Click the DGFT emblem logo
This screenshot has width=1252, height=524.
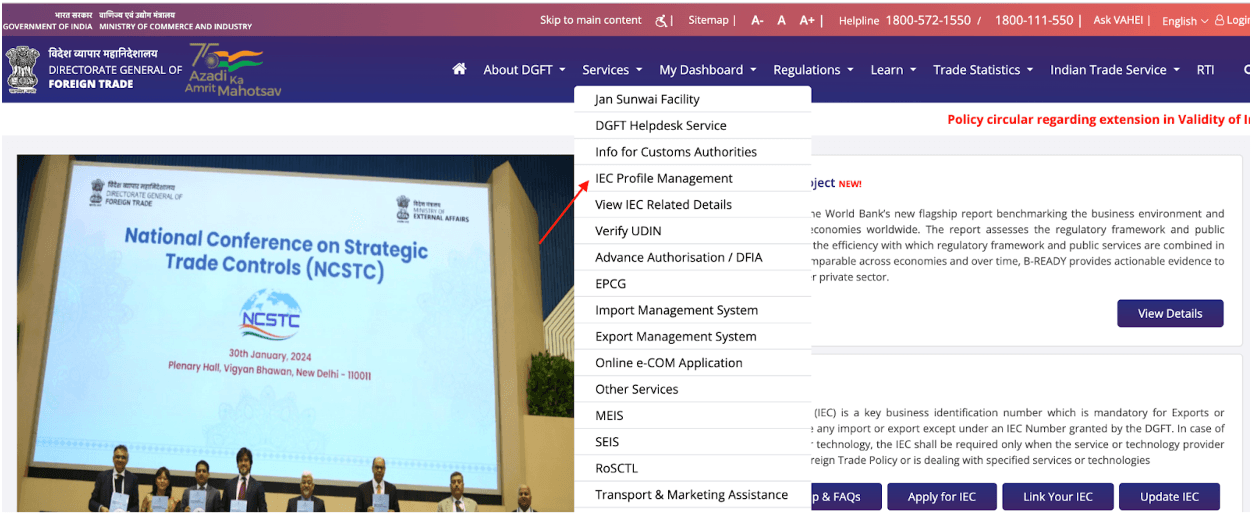click(22, 69)
